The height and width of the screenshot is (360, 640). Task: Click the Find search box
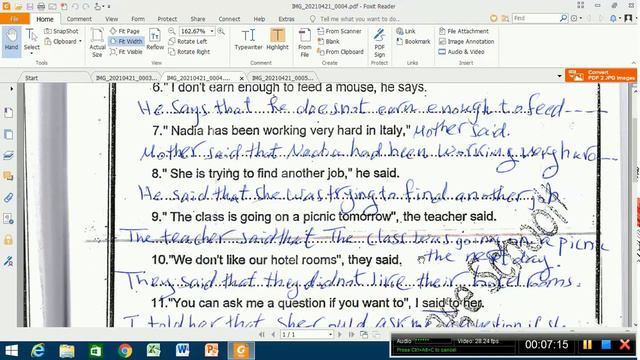tap(536, 18)
